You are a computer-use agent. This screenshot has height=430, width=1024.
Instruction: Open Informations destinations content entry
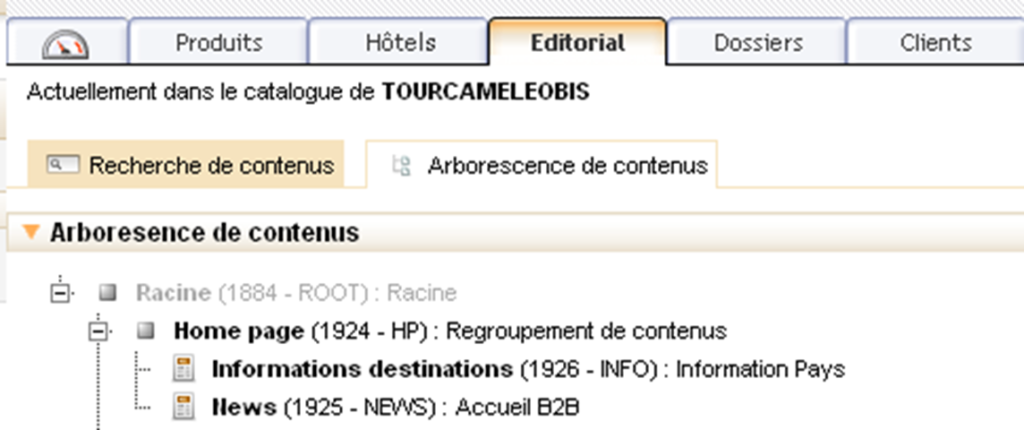click(361, 369)
